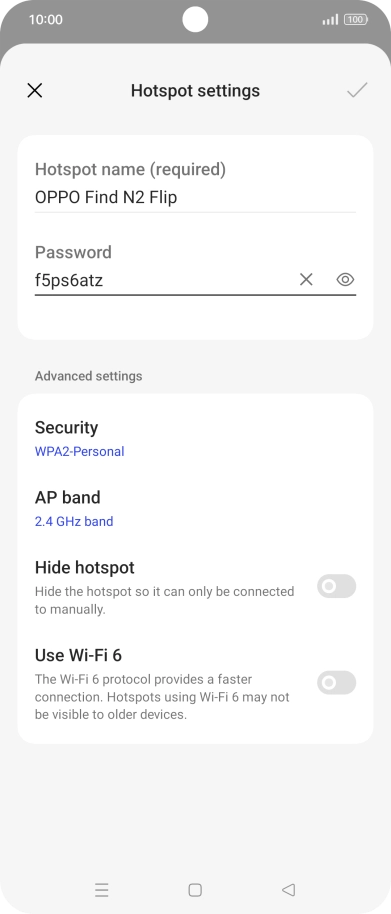Image resolution: width=391 pixels, height=914 pixels.
Task: Confirm changes with the checkmark icon
Action: [357, 90]
